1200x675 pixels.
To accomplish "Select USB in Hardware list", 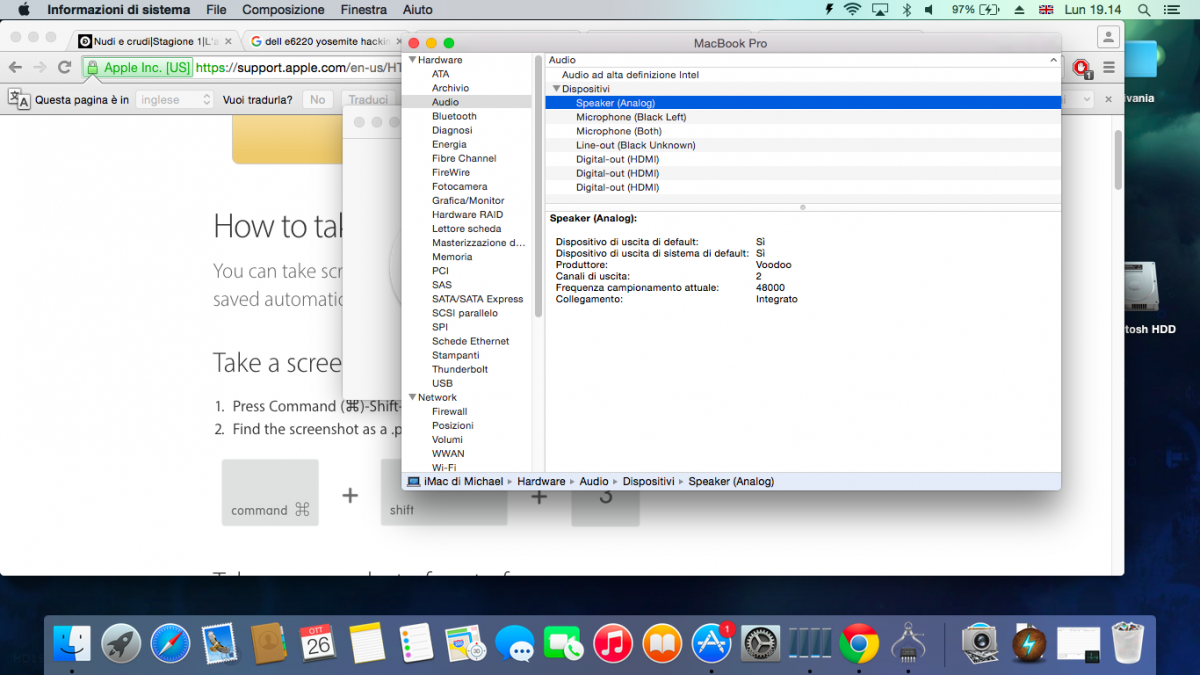I will point(442,383).
